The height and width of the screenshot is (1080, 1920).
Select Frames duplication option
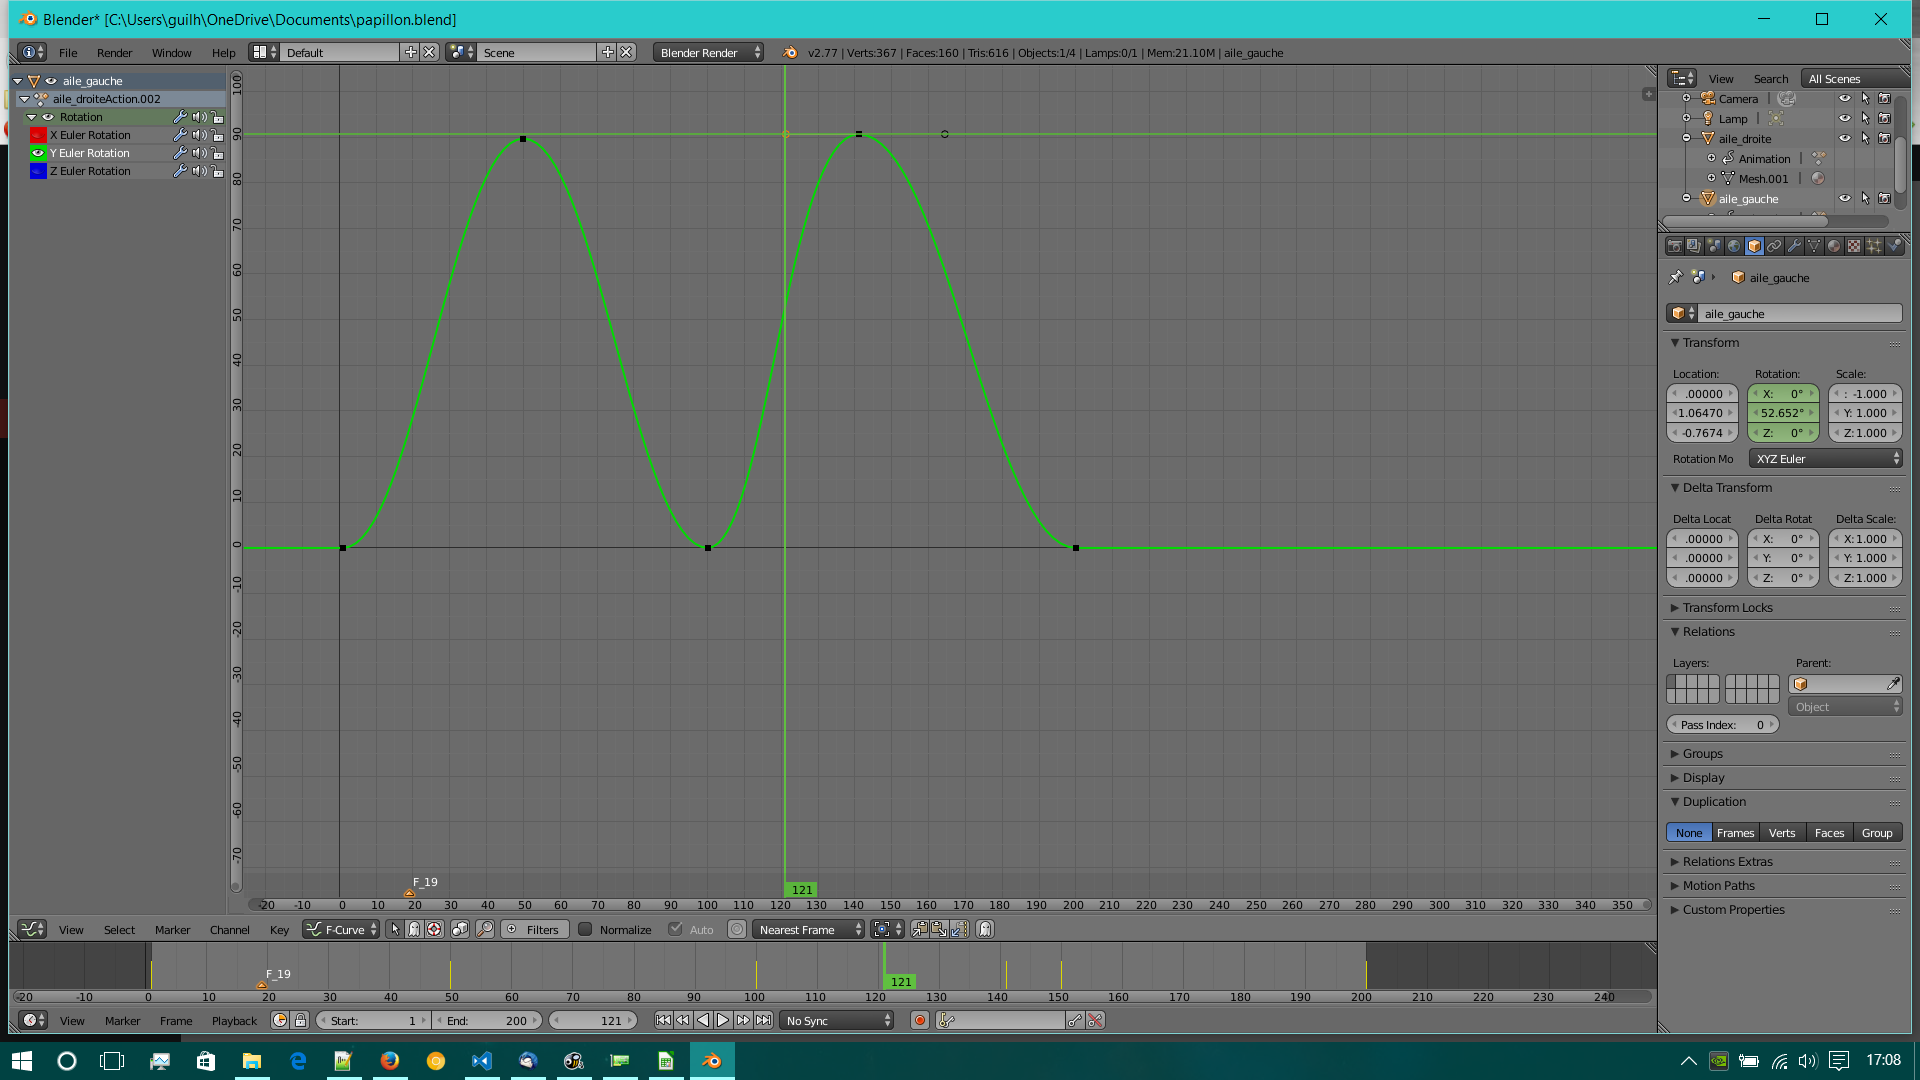[1735, 833]
